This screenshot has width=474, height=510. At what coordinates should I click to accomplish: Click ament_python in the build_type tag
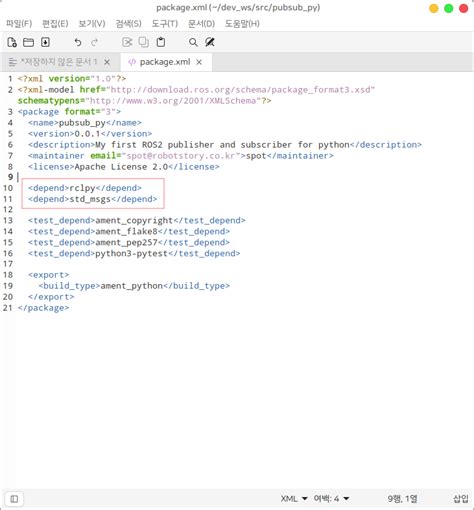[x=131, y=286]
